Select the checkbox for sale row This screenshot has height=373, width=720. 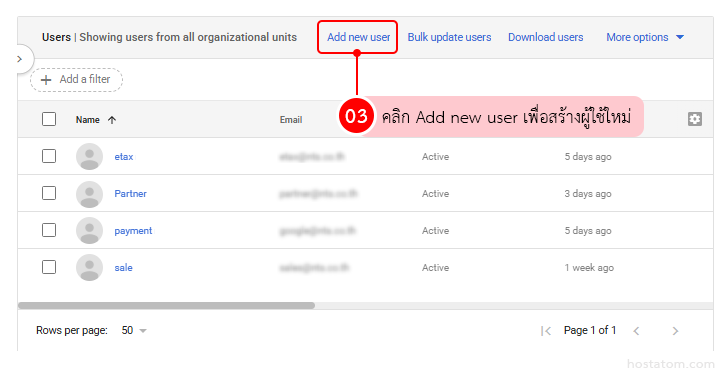[49, 267]
